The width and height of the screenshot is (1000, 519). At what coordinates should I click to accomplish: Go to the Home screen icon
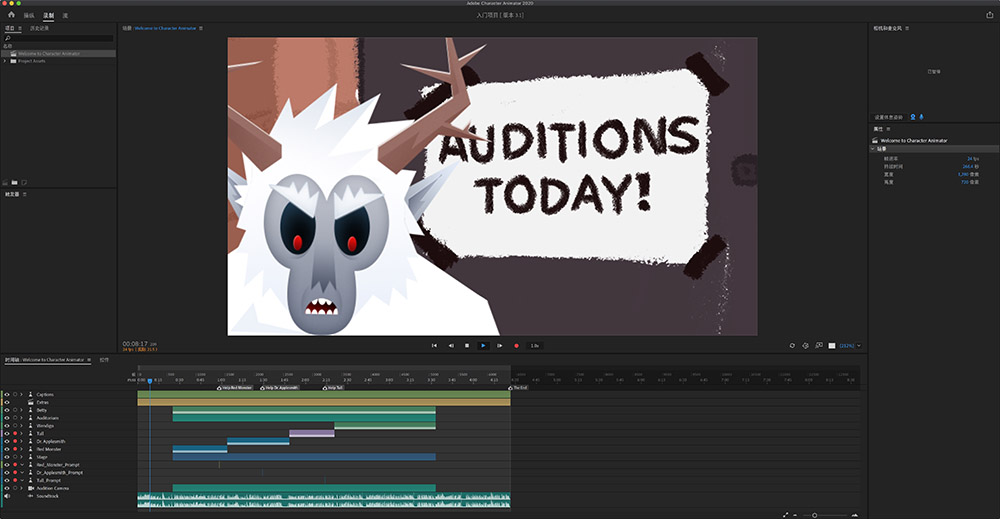coord(11,15)
